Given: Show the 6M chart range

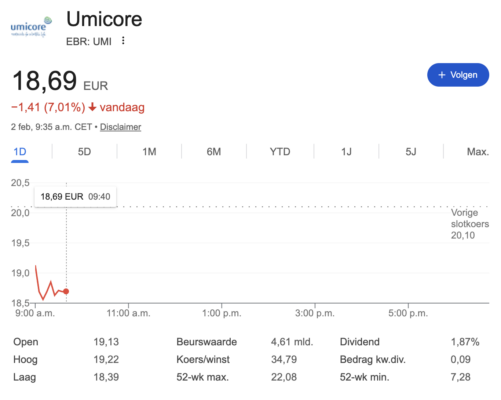Looking at the screenshot, I should 214,152.
